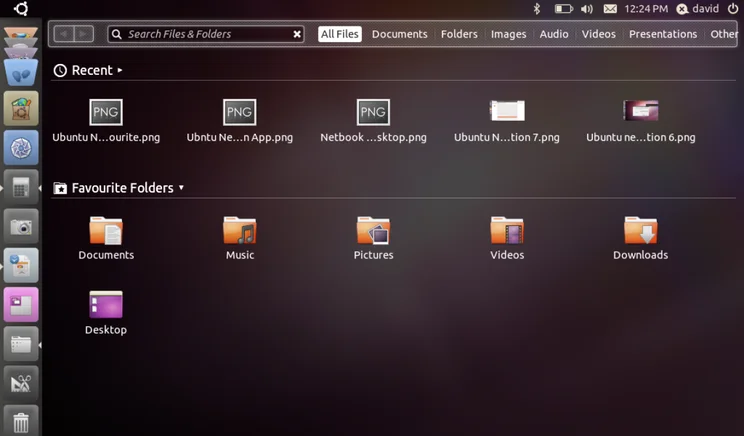Clear the search with the X button
The width and height of the screenshot is (744, 436).
297,34
